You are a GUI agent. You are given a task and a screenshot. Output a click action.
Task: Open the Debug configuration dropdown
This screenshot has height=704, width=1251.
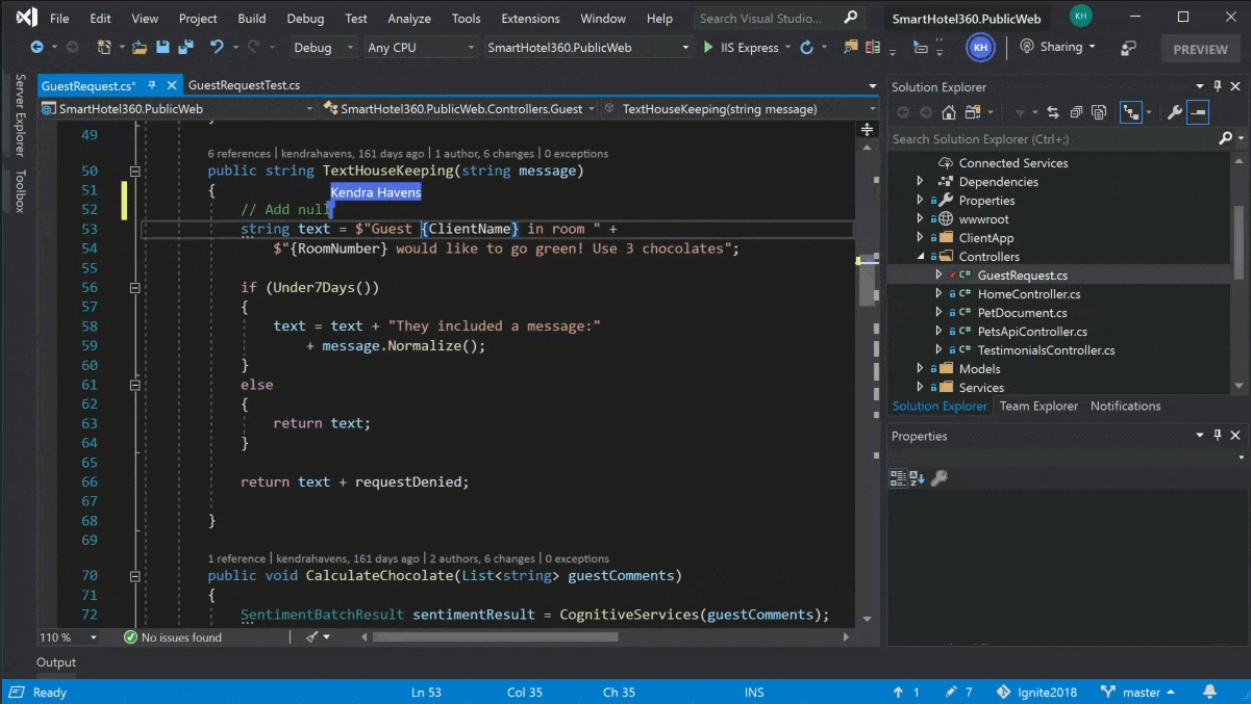[x=322, y=47]
